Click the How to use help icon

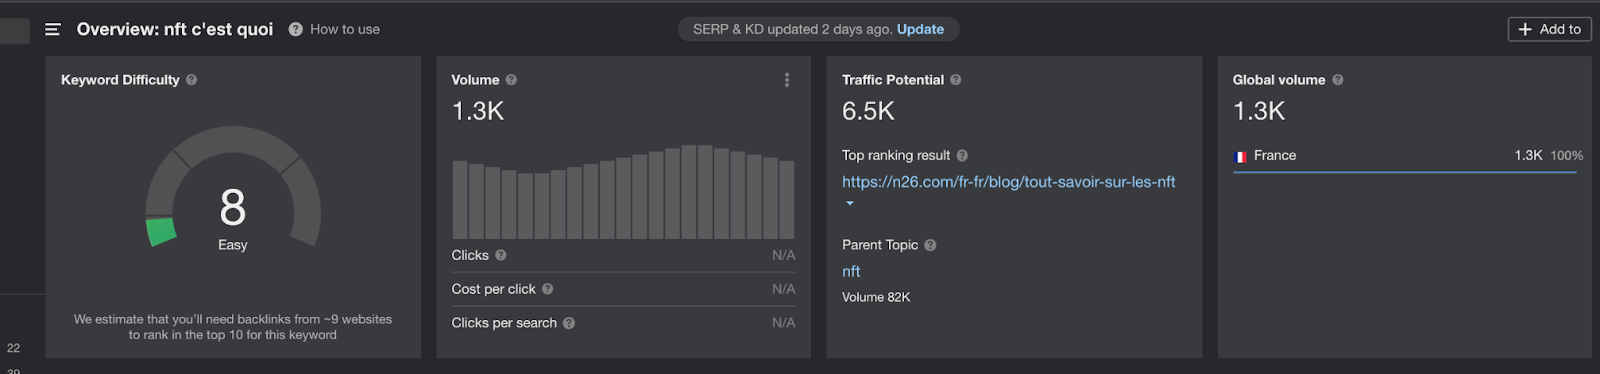point(296,30)
